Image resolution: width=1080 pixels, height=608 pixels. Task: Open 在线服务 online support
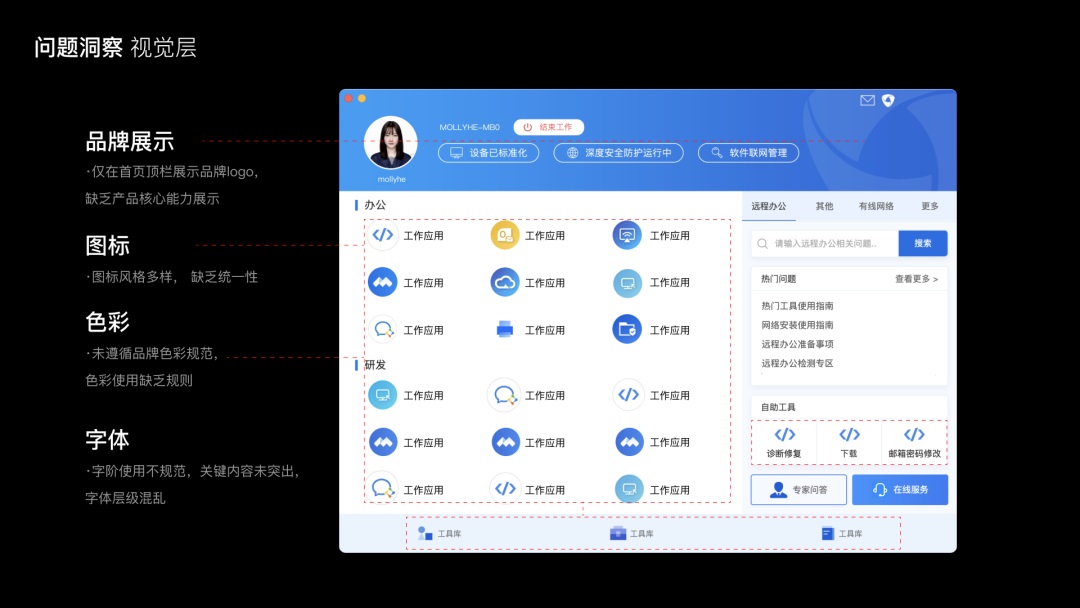click(x=901, y=490)
